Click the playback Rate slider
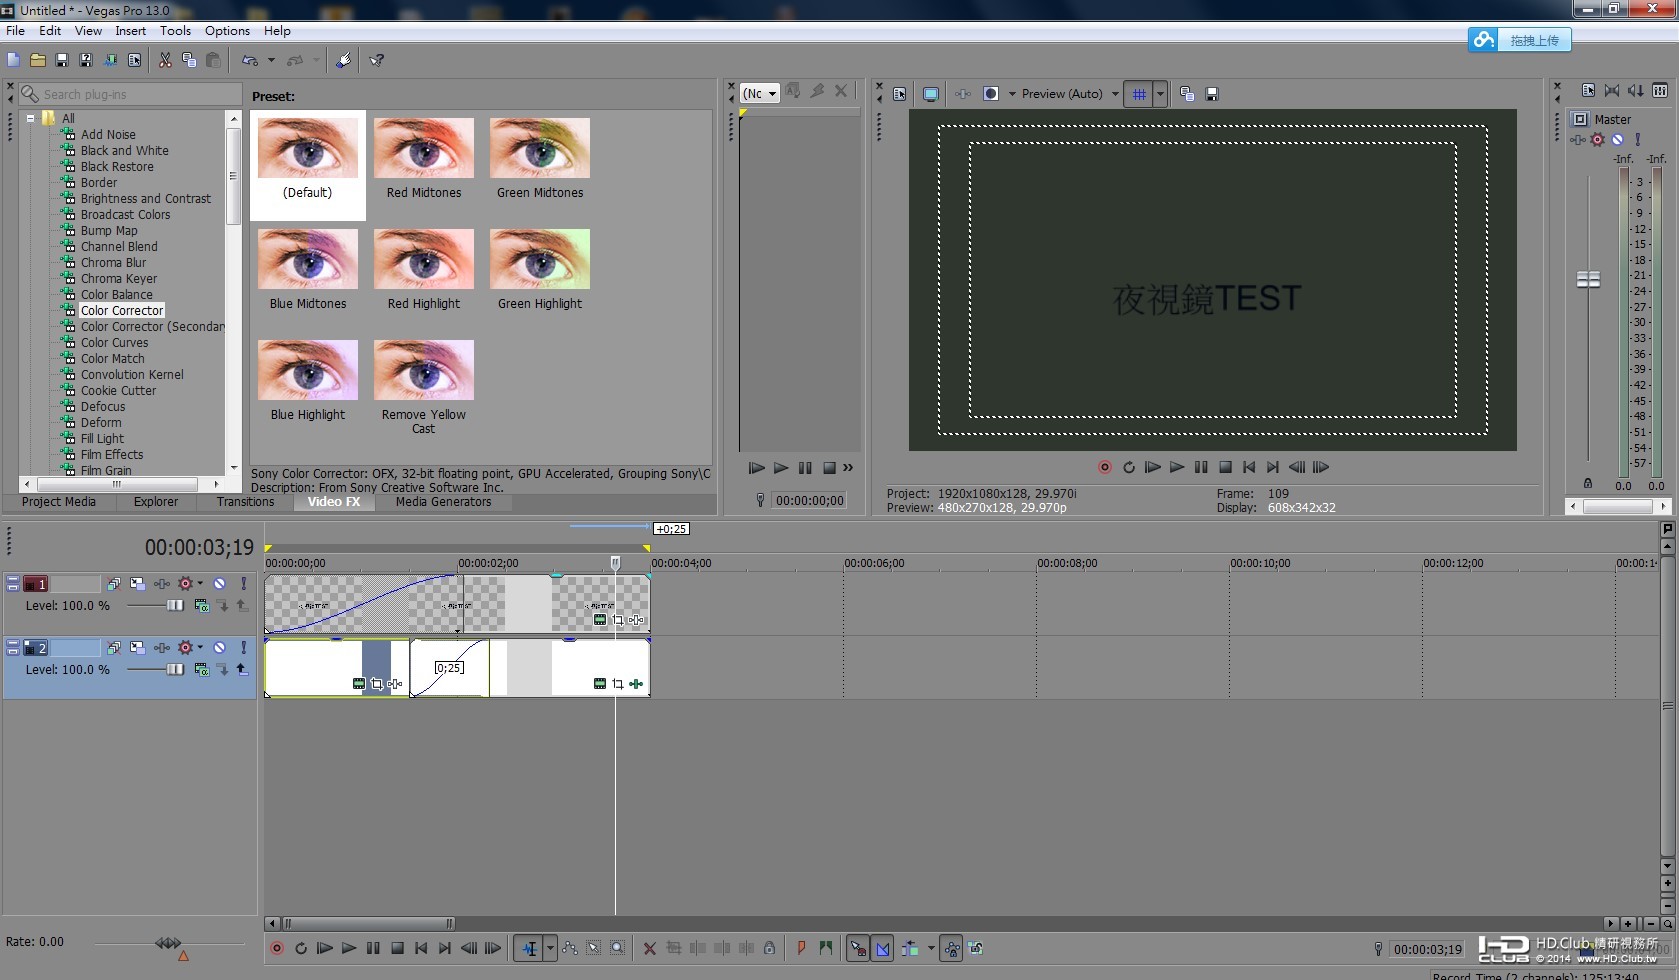 click(x=168, y=943)
